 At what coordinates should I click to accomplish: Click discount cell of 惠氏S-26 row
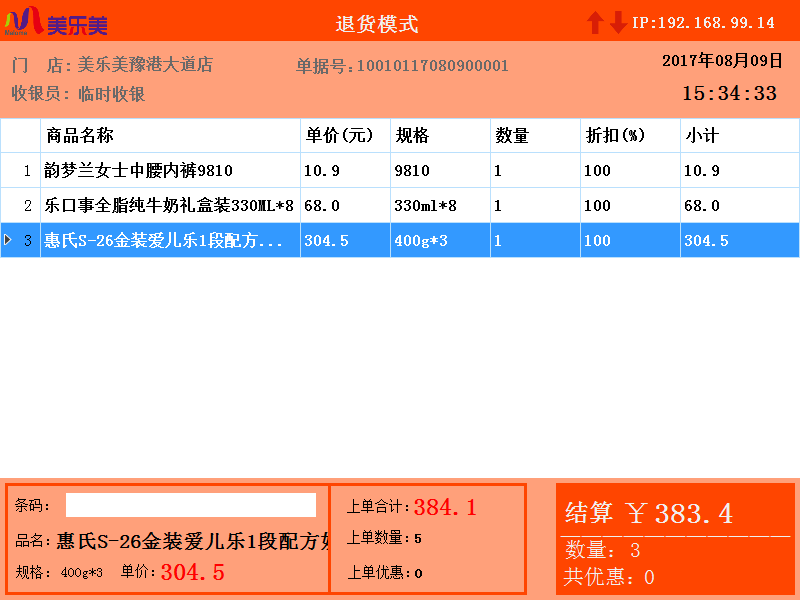630,240
